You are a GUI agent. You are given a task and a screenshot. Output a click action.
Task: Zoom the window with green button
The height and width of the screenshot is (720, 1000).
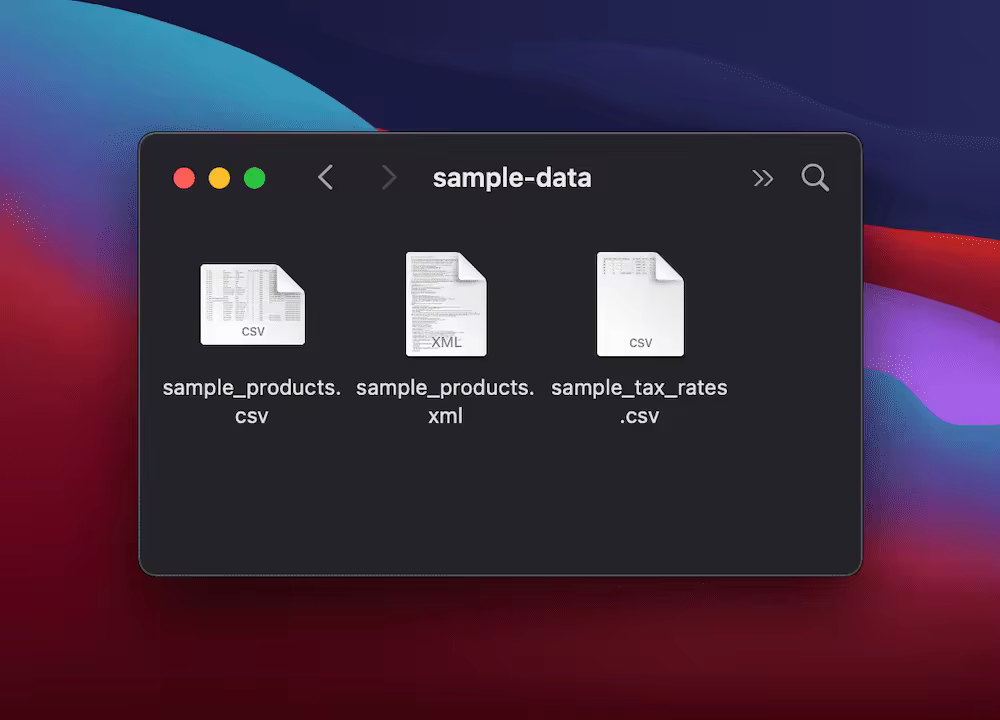254,178
